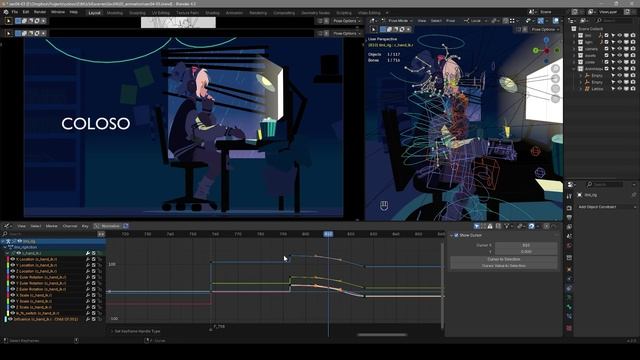Screen dimensions: 640x360
Task: Collapse the Show Cursor panel
Action: [451, 236]
